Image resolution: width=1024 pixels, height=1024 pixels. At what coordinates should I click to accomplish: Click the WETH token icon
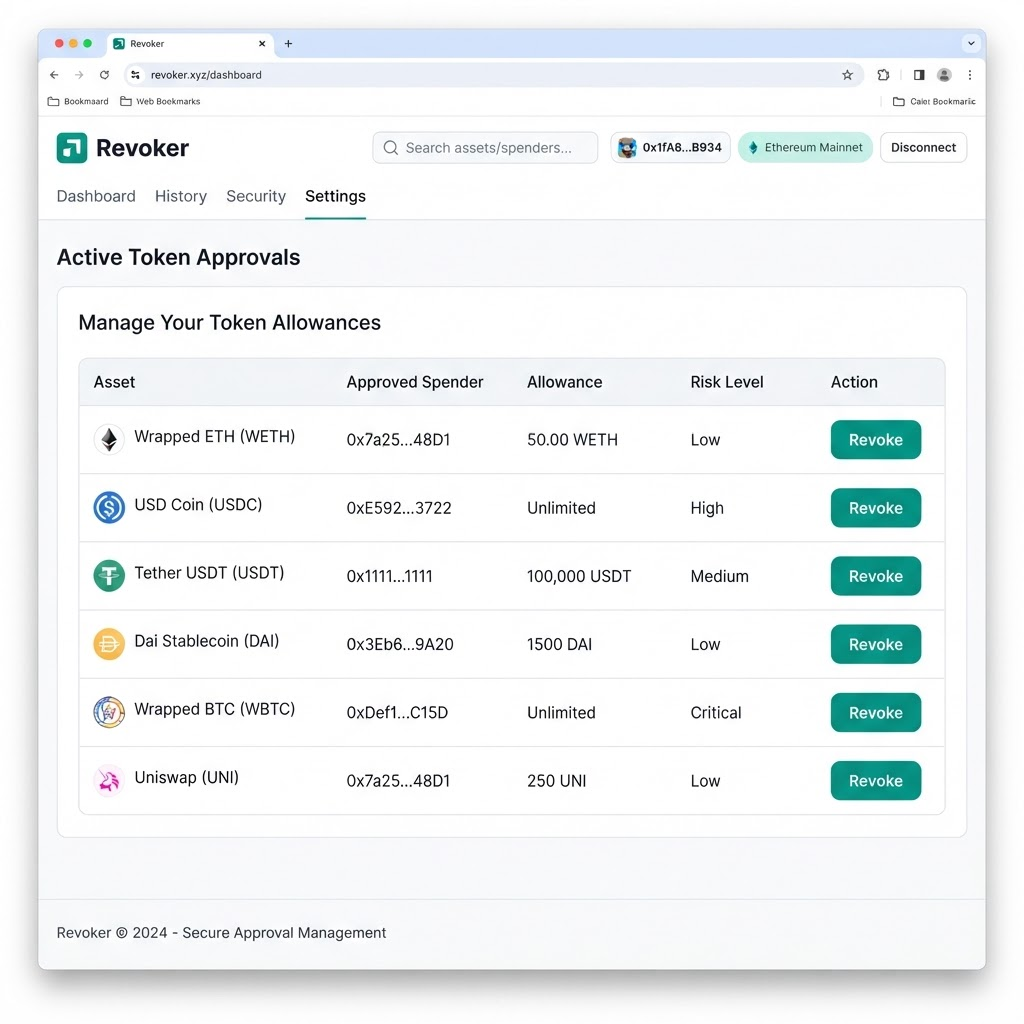pos(109,440)
